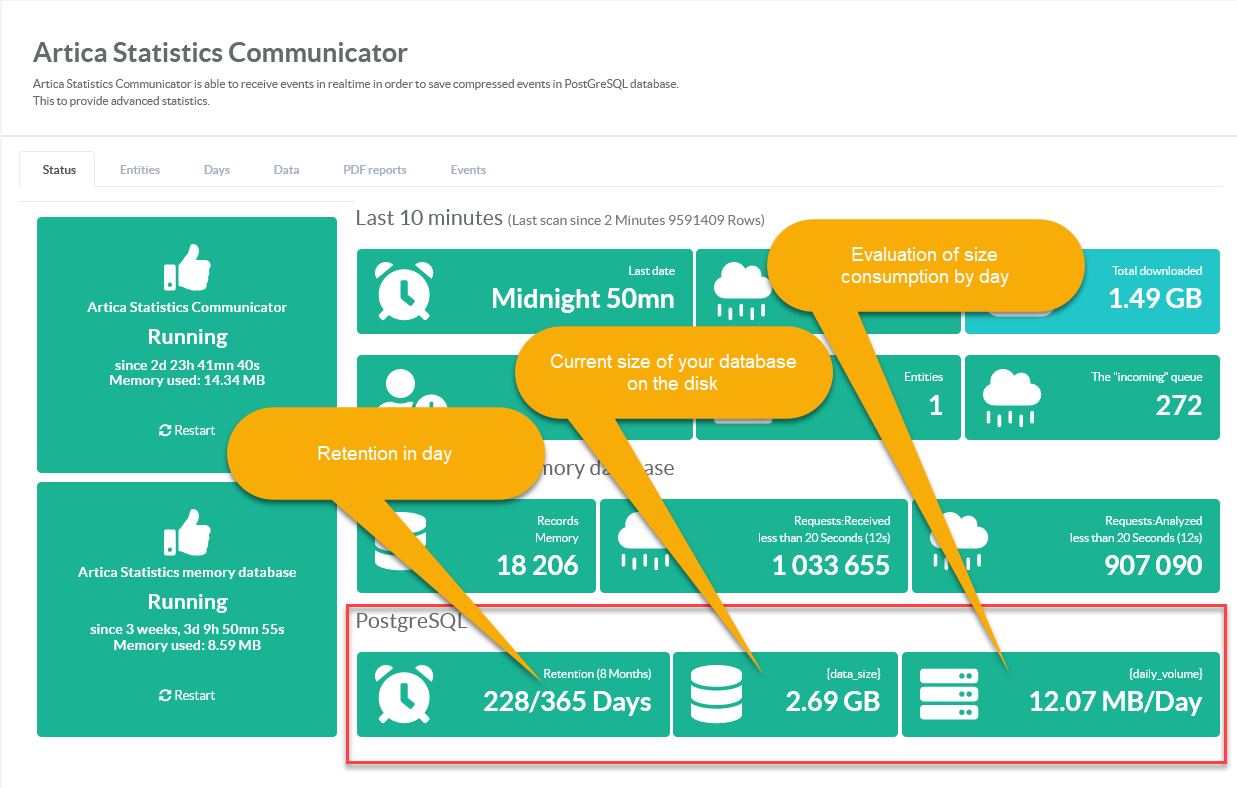1237x788 pixels.
Task: Click the alarm clock icon in Retention tile
Action: coord(405,694)
